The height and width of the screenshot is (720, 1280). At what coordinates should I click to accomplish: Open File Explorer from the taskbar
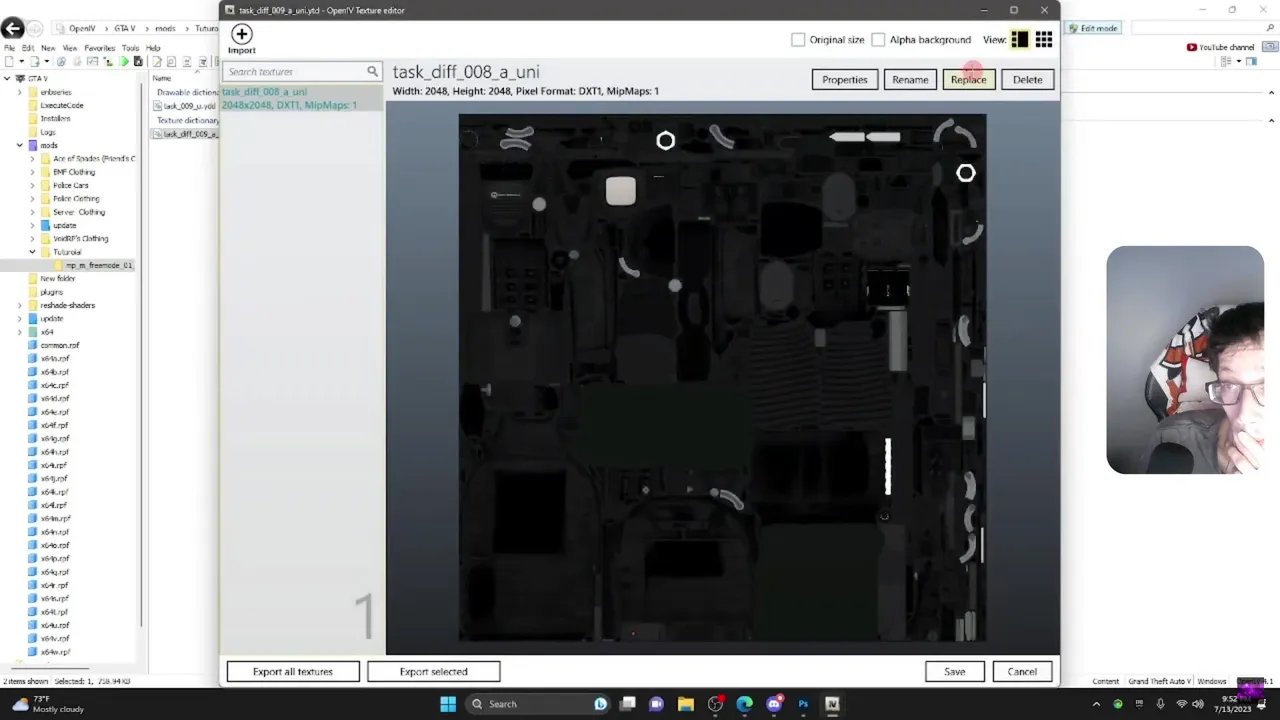[686, 704]
